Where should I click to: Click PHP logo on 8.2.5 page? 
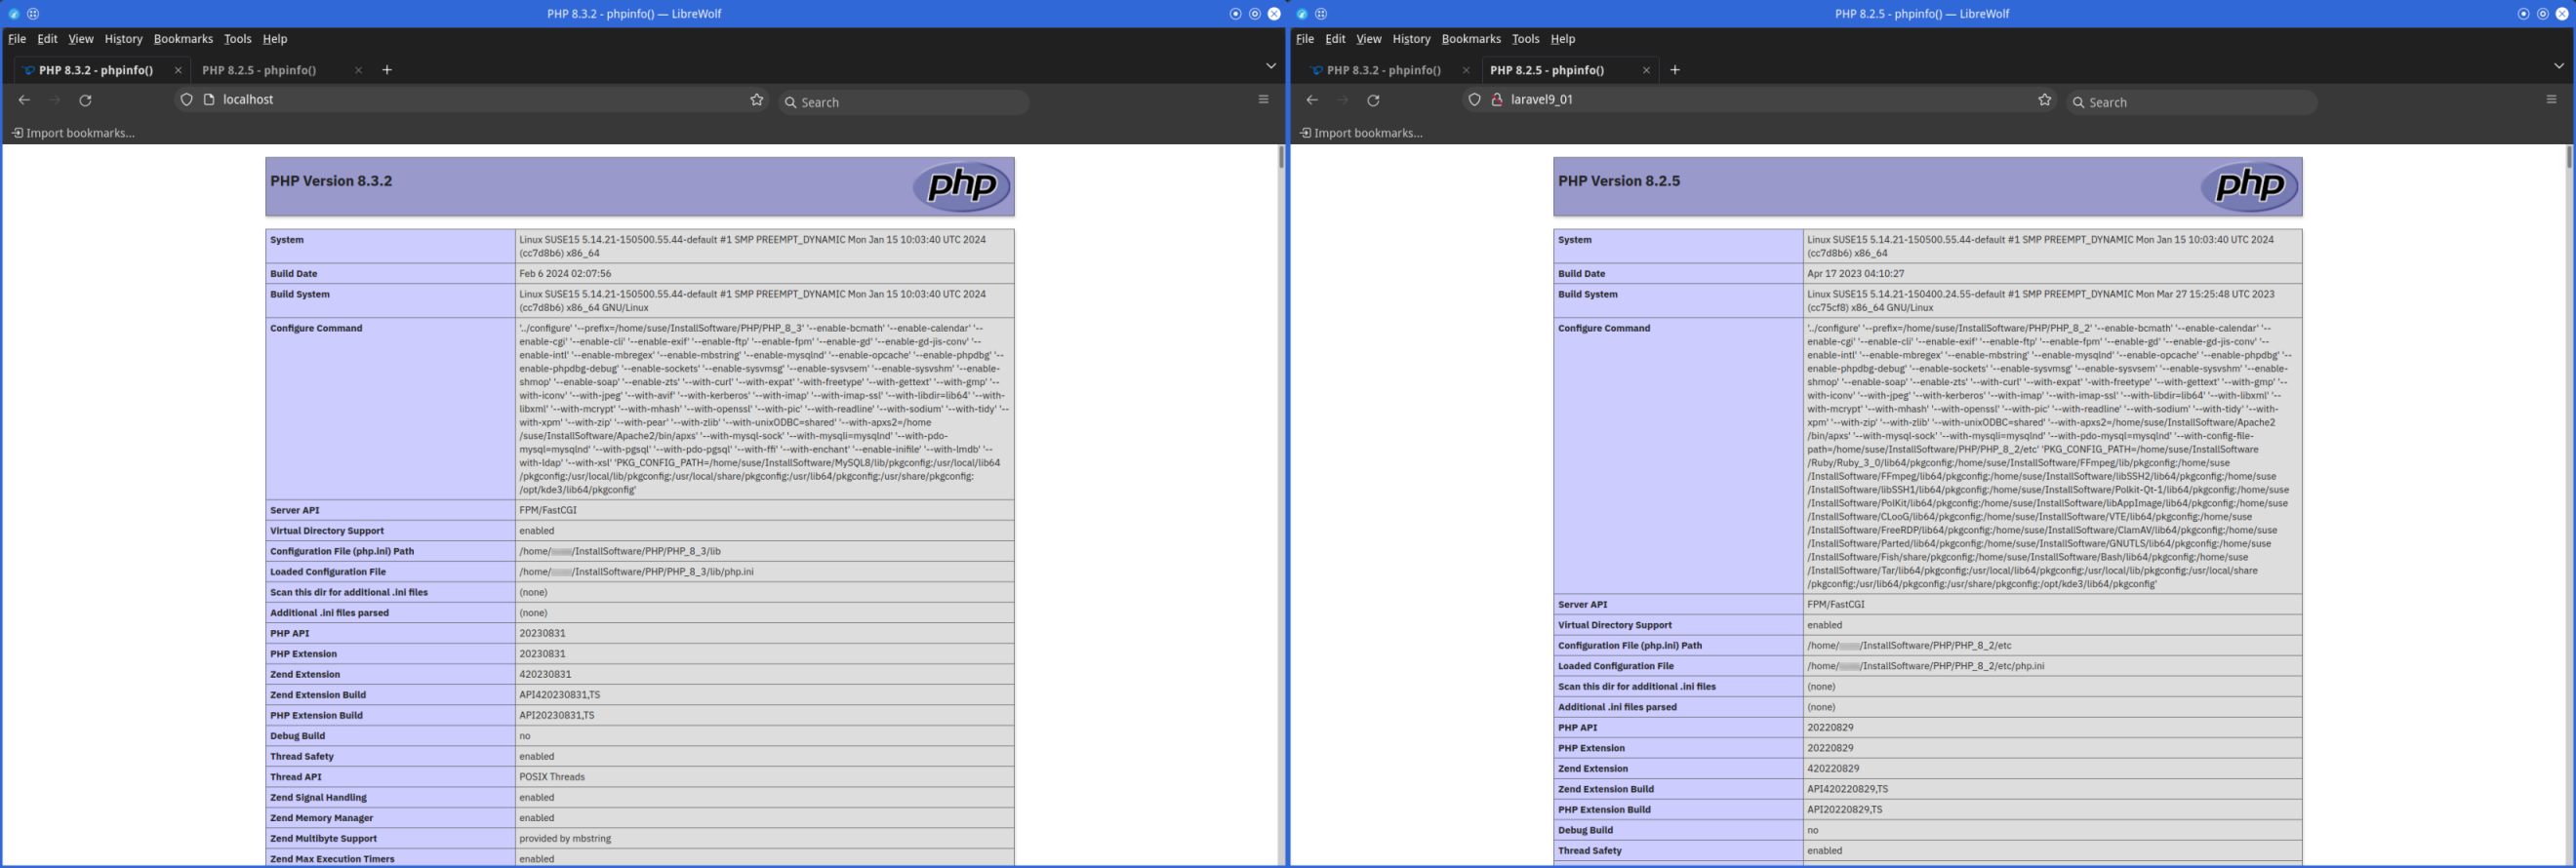click(x=2249, y=186)
